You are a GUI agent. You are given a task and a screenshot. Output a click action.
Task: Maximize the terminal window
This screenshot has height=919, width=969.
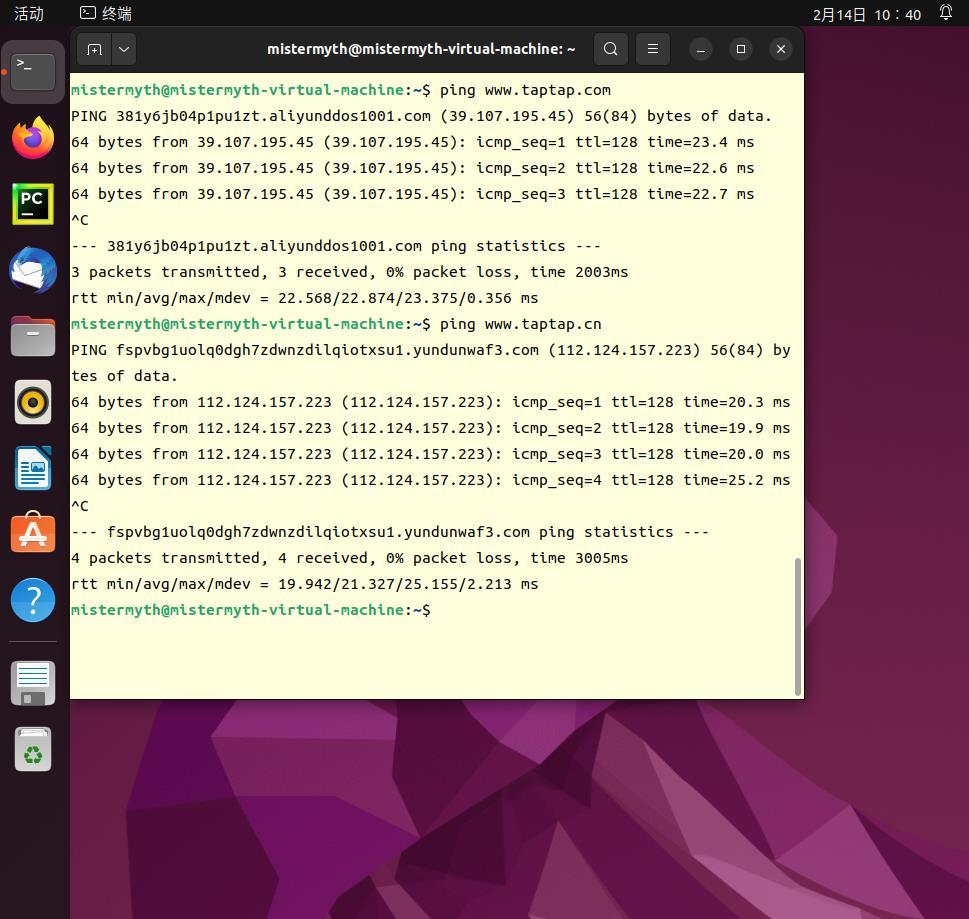(741, 49)
